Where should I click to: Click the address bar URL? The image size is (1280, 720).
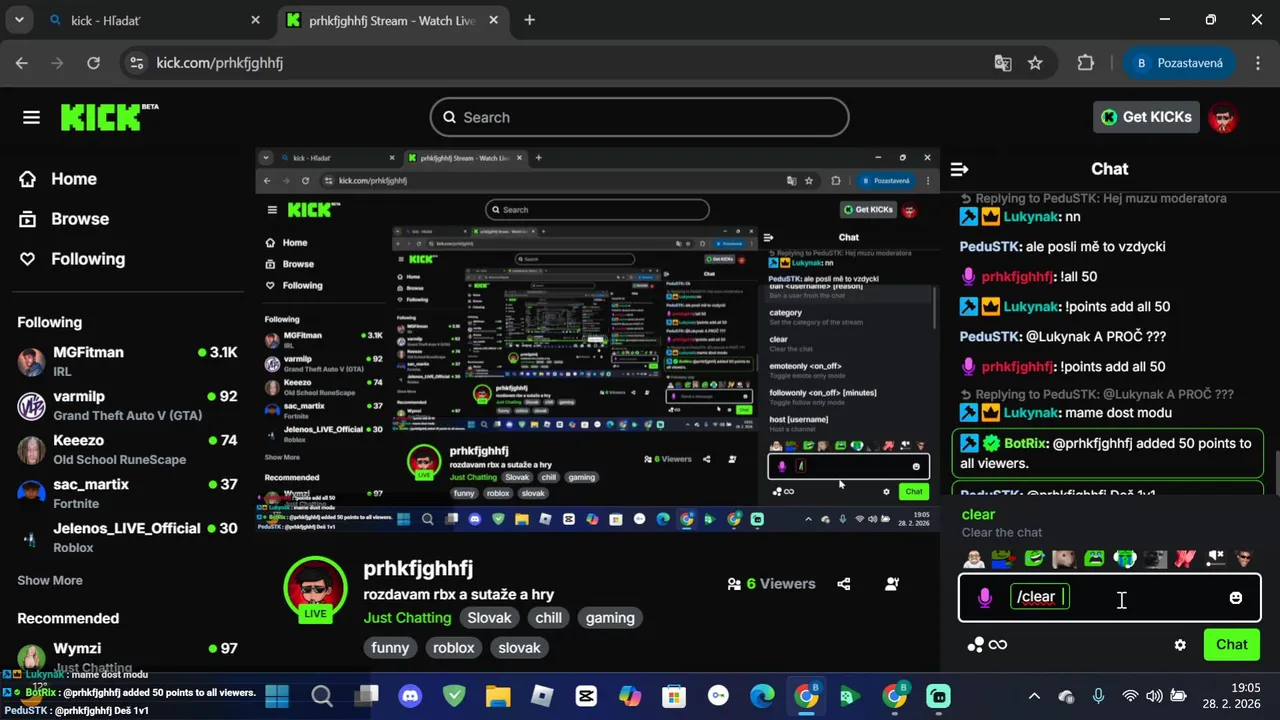[x=219, y=63]
